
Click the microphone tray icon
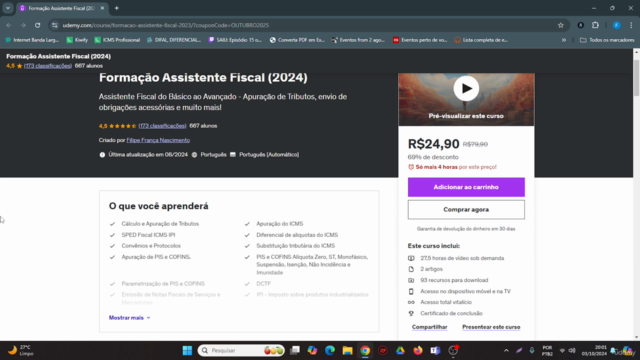[532, 350]
